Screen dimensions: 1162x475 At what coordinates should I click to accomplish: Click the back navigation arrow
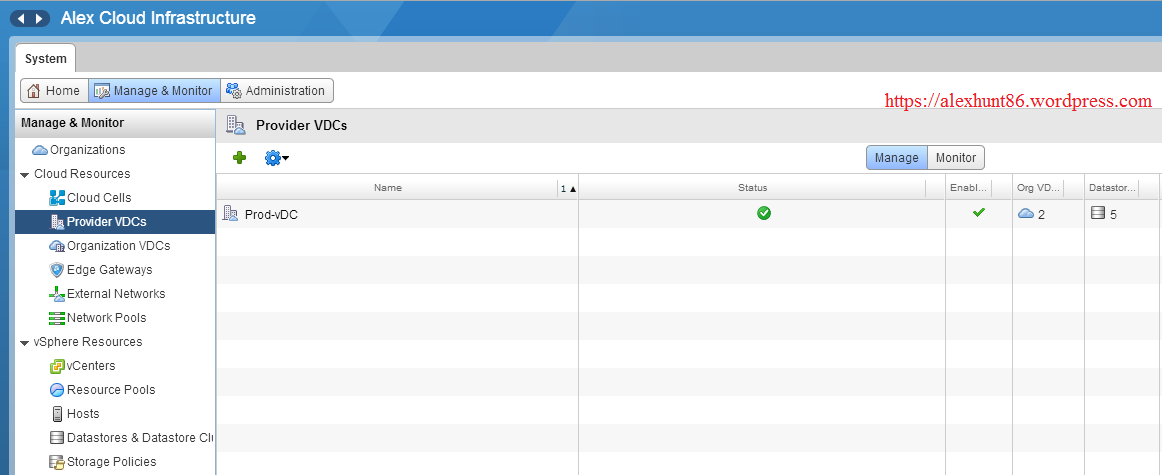pyautogui.click(x=19, y=19)
